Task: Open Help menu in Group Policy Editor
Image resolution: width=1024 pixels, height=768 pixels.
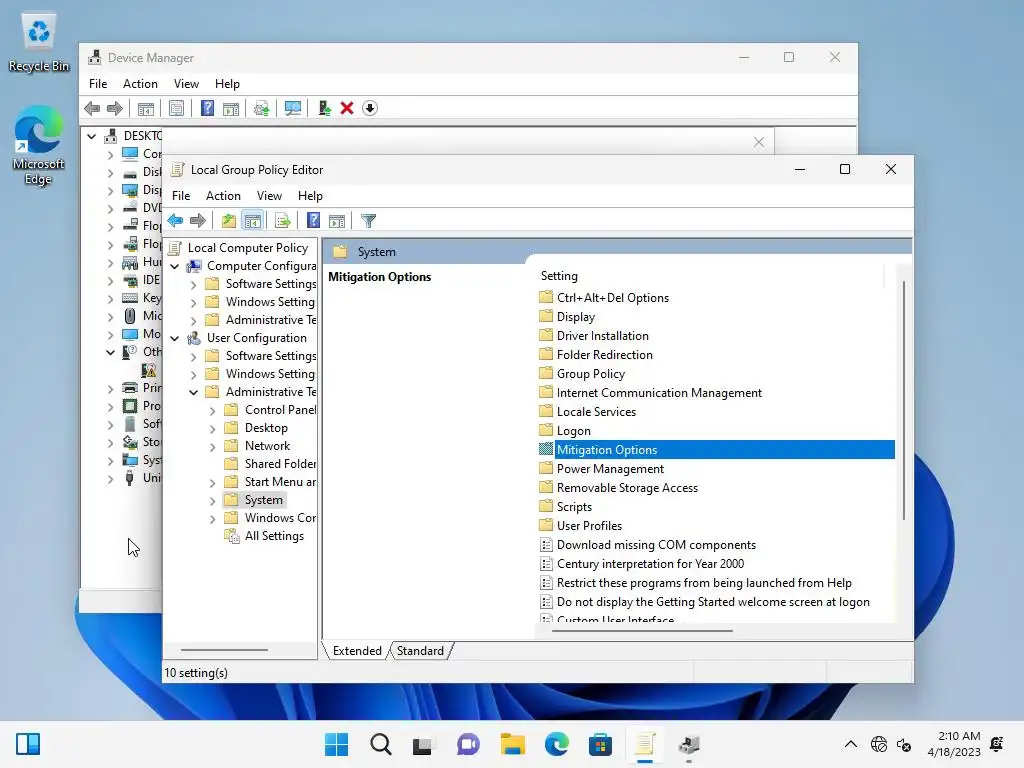Action: click(x=310, y=196)
